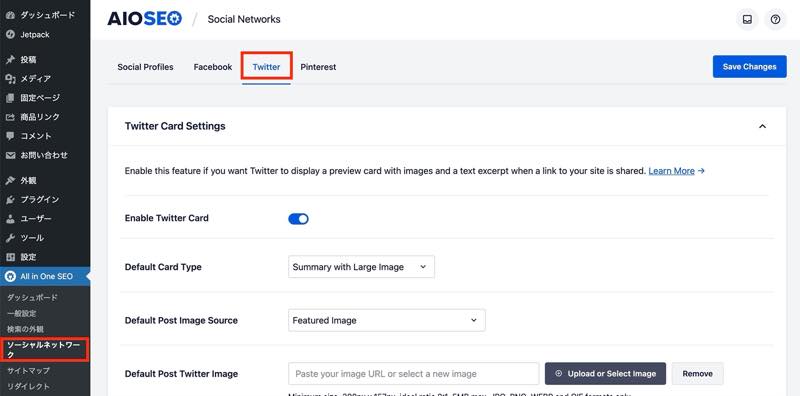Click the Social Networks breadcrumb title
This screenshot has width=800, height=396.
coord(244,19)
